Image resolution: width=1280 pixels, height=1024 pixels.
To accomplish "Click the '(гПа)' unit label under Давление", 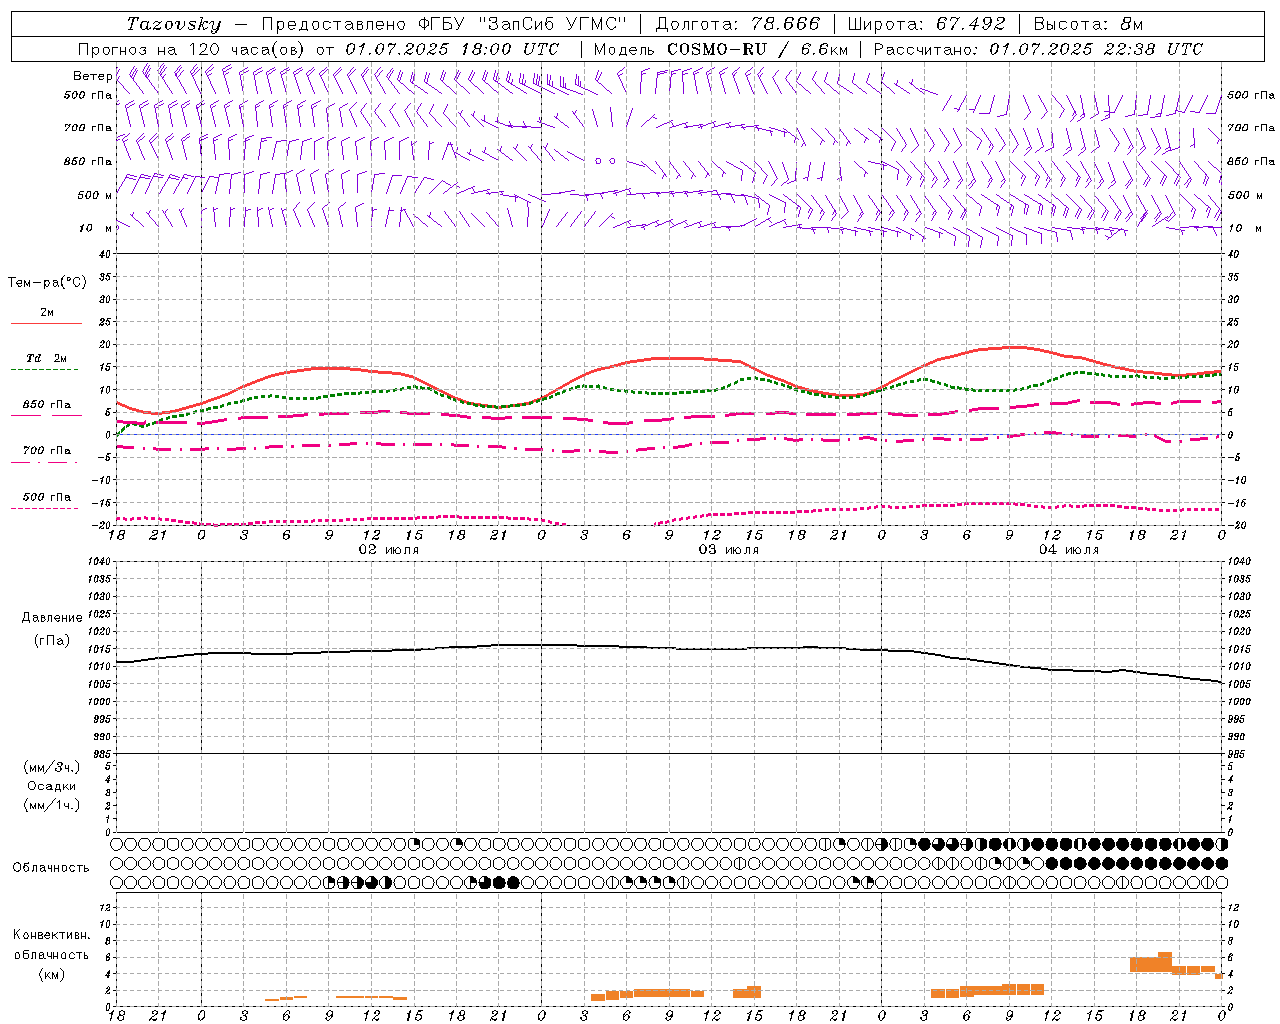I will 52,640.
